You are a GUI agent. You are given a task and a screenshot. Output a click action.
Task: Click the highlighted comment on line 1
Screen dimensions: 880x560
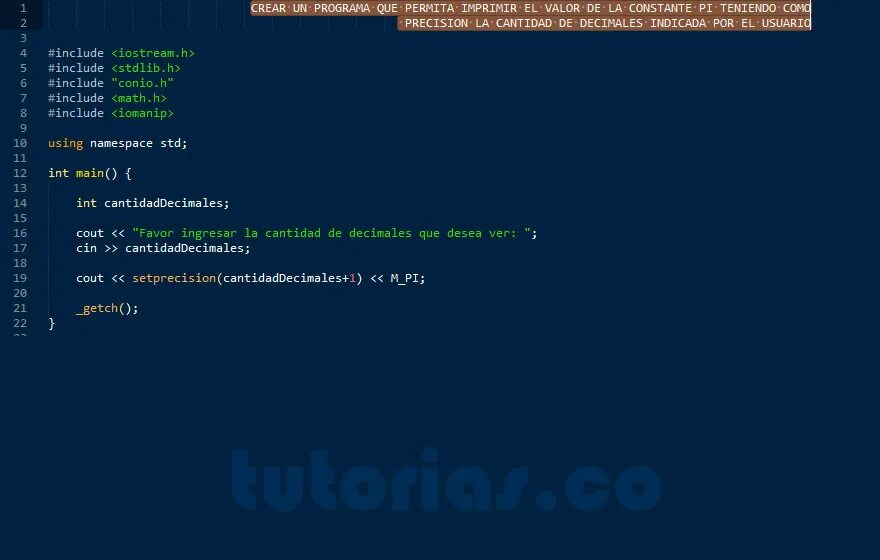[x=530, y=8]
